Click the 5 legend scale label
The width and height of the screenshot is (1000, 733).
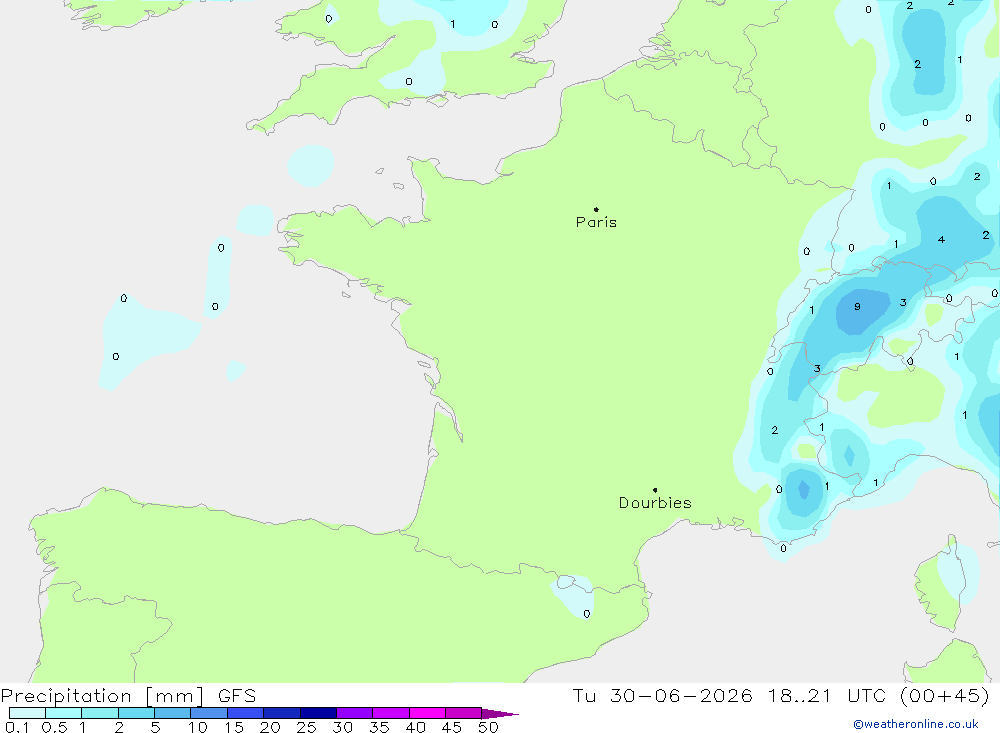click(x=155, y=727)
